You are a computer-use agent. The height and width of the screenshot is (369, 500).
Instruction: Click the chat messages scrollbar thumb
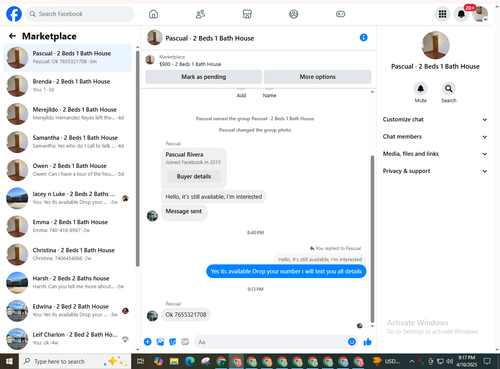point(372,239)
